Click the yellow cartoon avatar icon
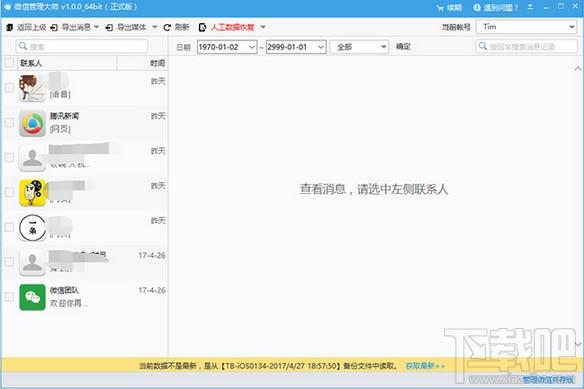Viewport: 584px width, 389px height. [x=32, y=193]
